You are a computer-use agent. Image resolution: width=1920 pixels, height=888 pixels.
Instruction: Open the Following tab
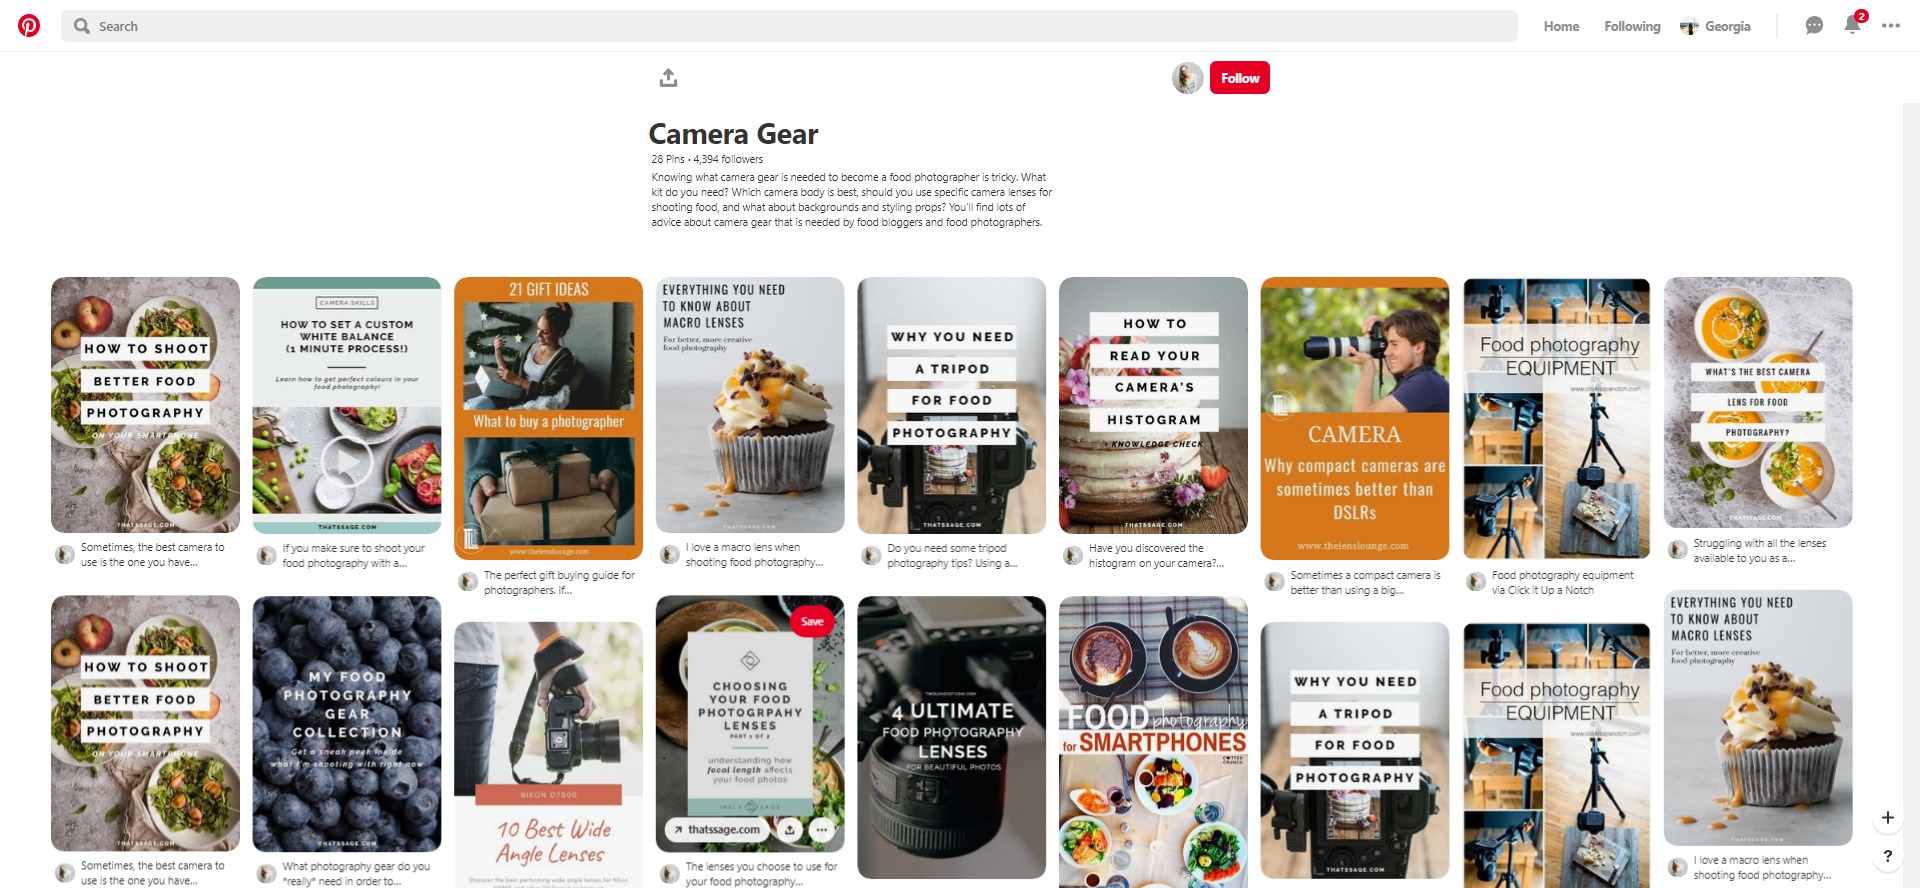[x=1631, y=26]
